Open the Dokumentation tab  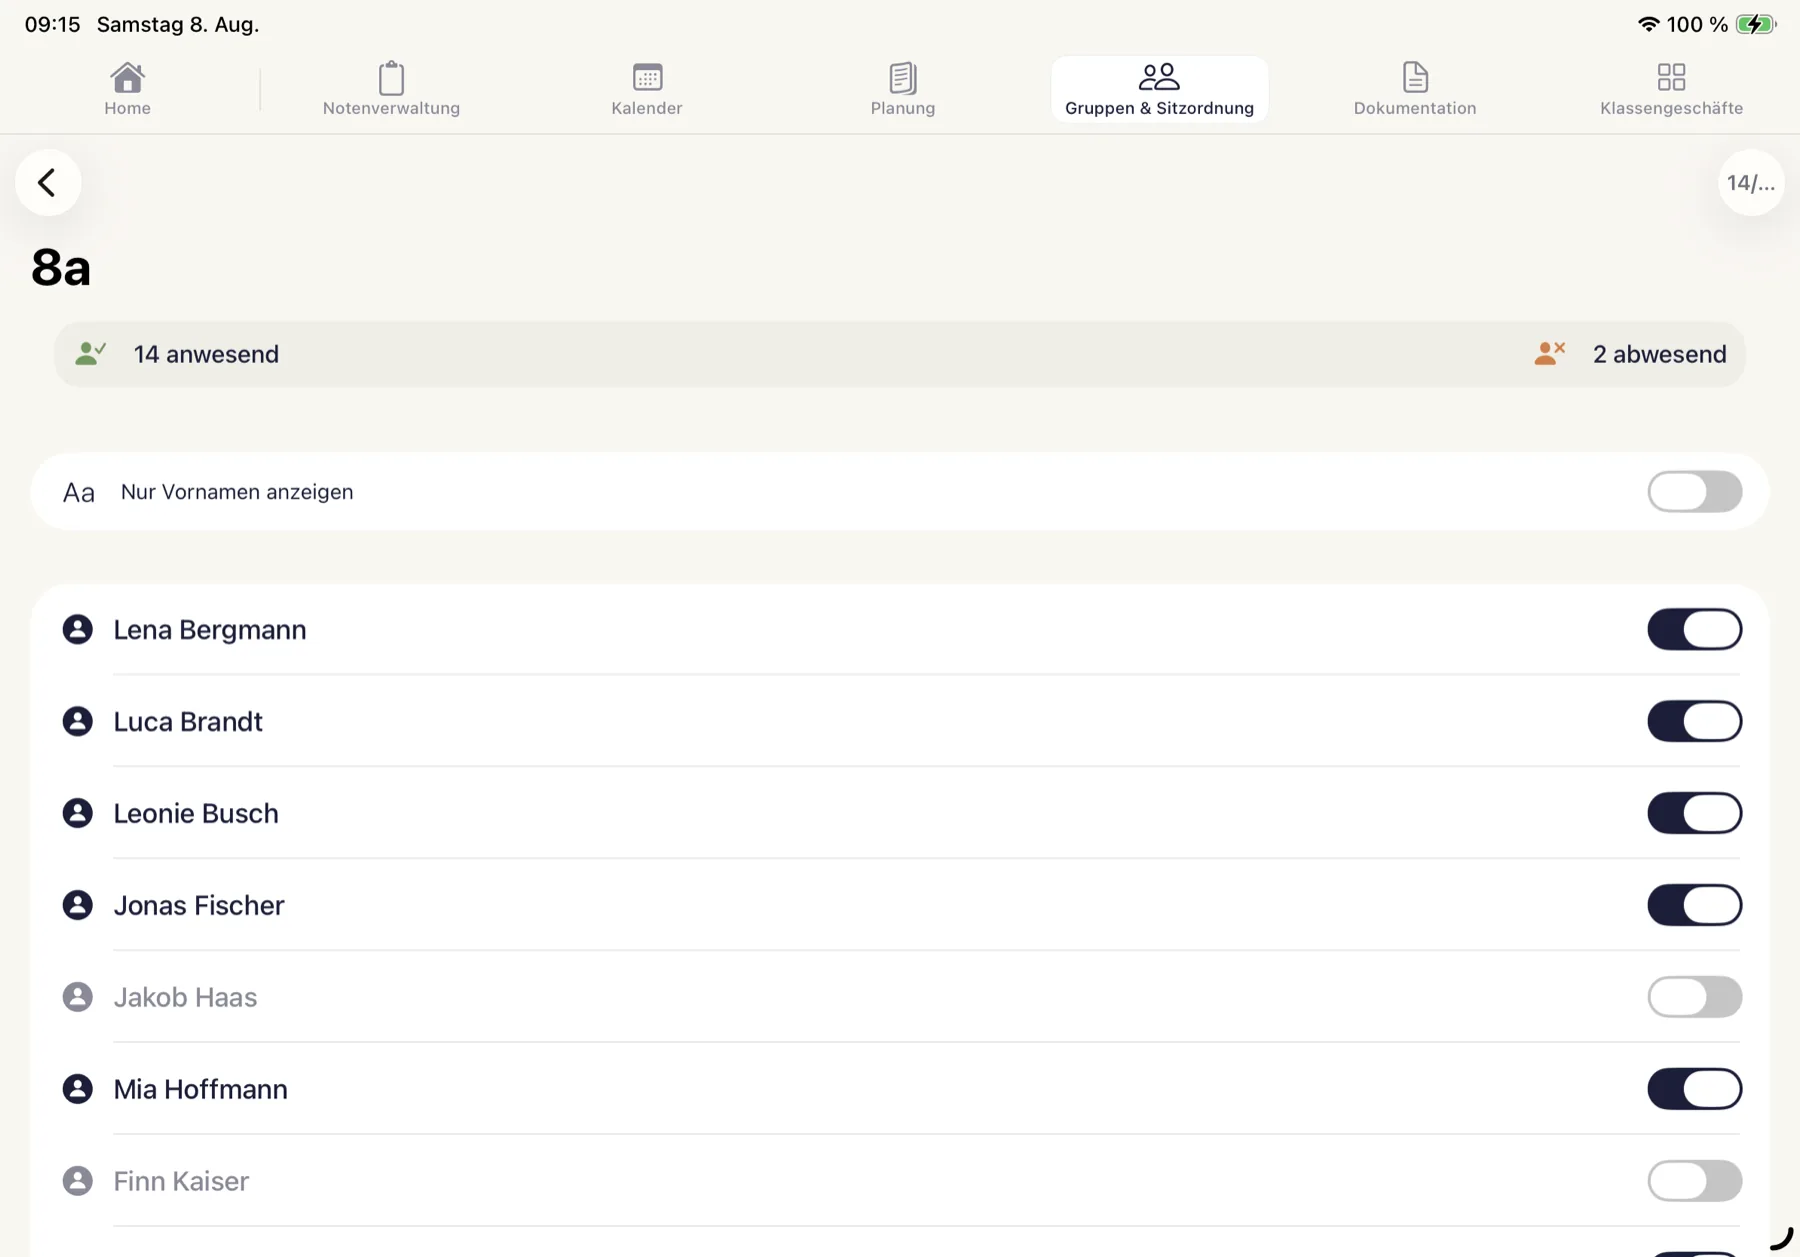[x=1415, y=89]
